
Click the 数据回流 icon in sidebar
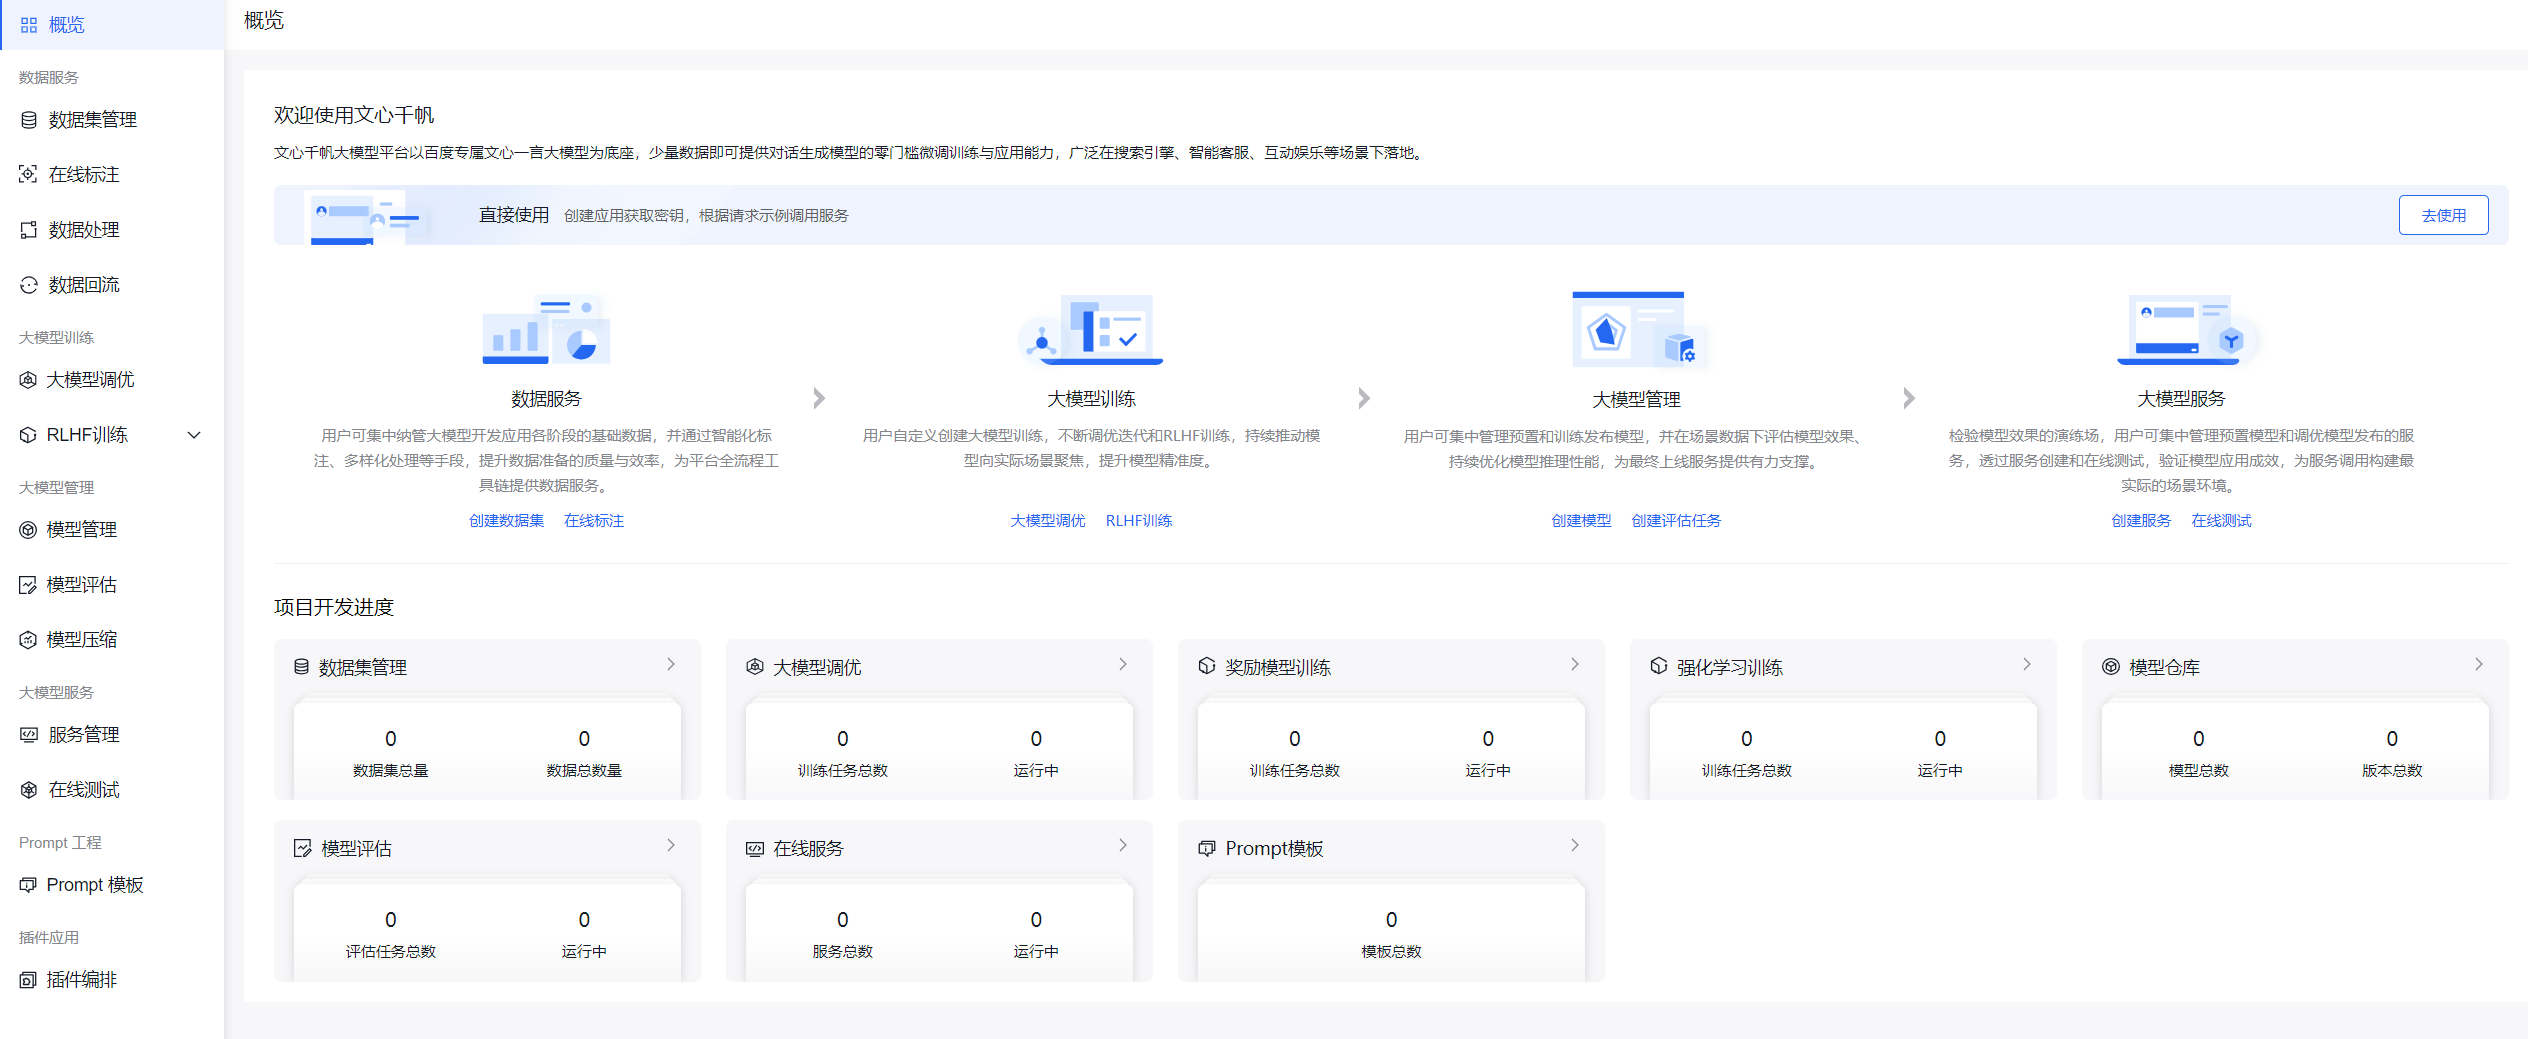pyautogui.click(x=29, y=285)
